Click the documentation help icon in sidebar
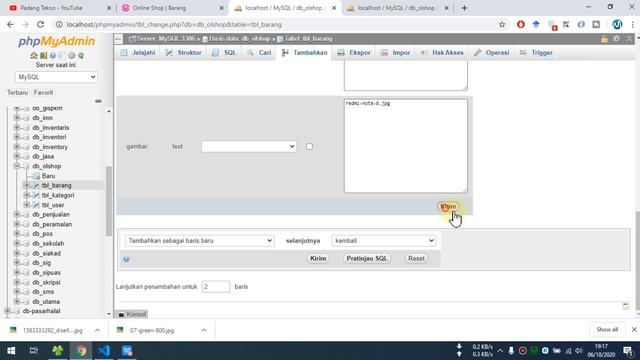 (x=53, y=55)
